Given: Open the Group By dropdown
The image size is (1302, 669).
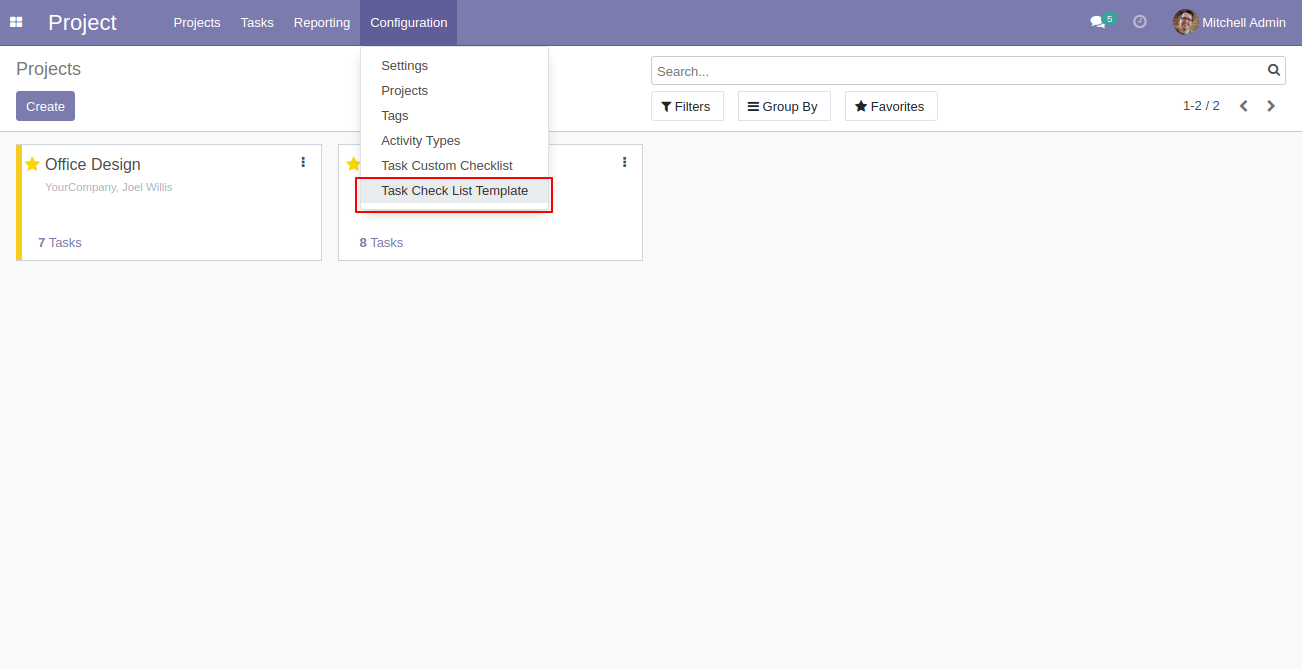Looking at the screenshot, I should tap(784, 106).
